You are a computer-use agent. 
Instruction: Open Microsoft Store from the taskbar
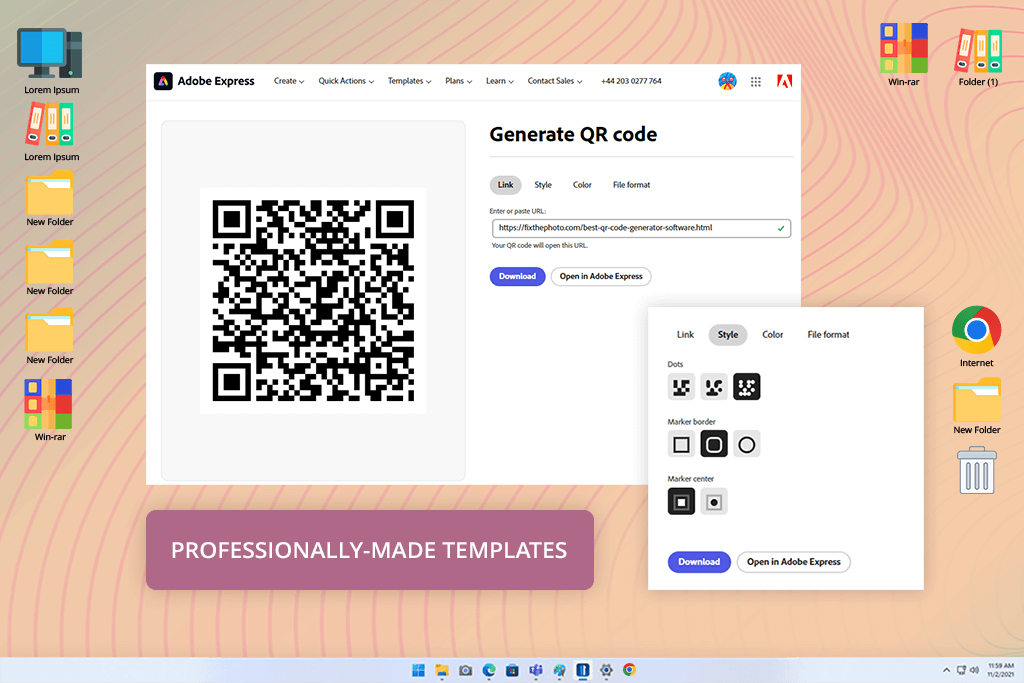(512, 670)
